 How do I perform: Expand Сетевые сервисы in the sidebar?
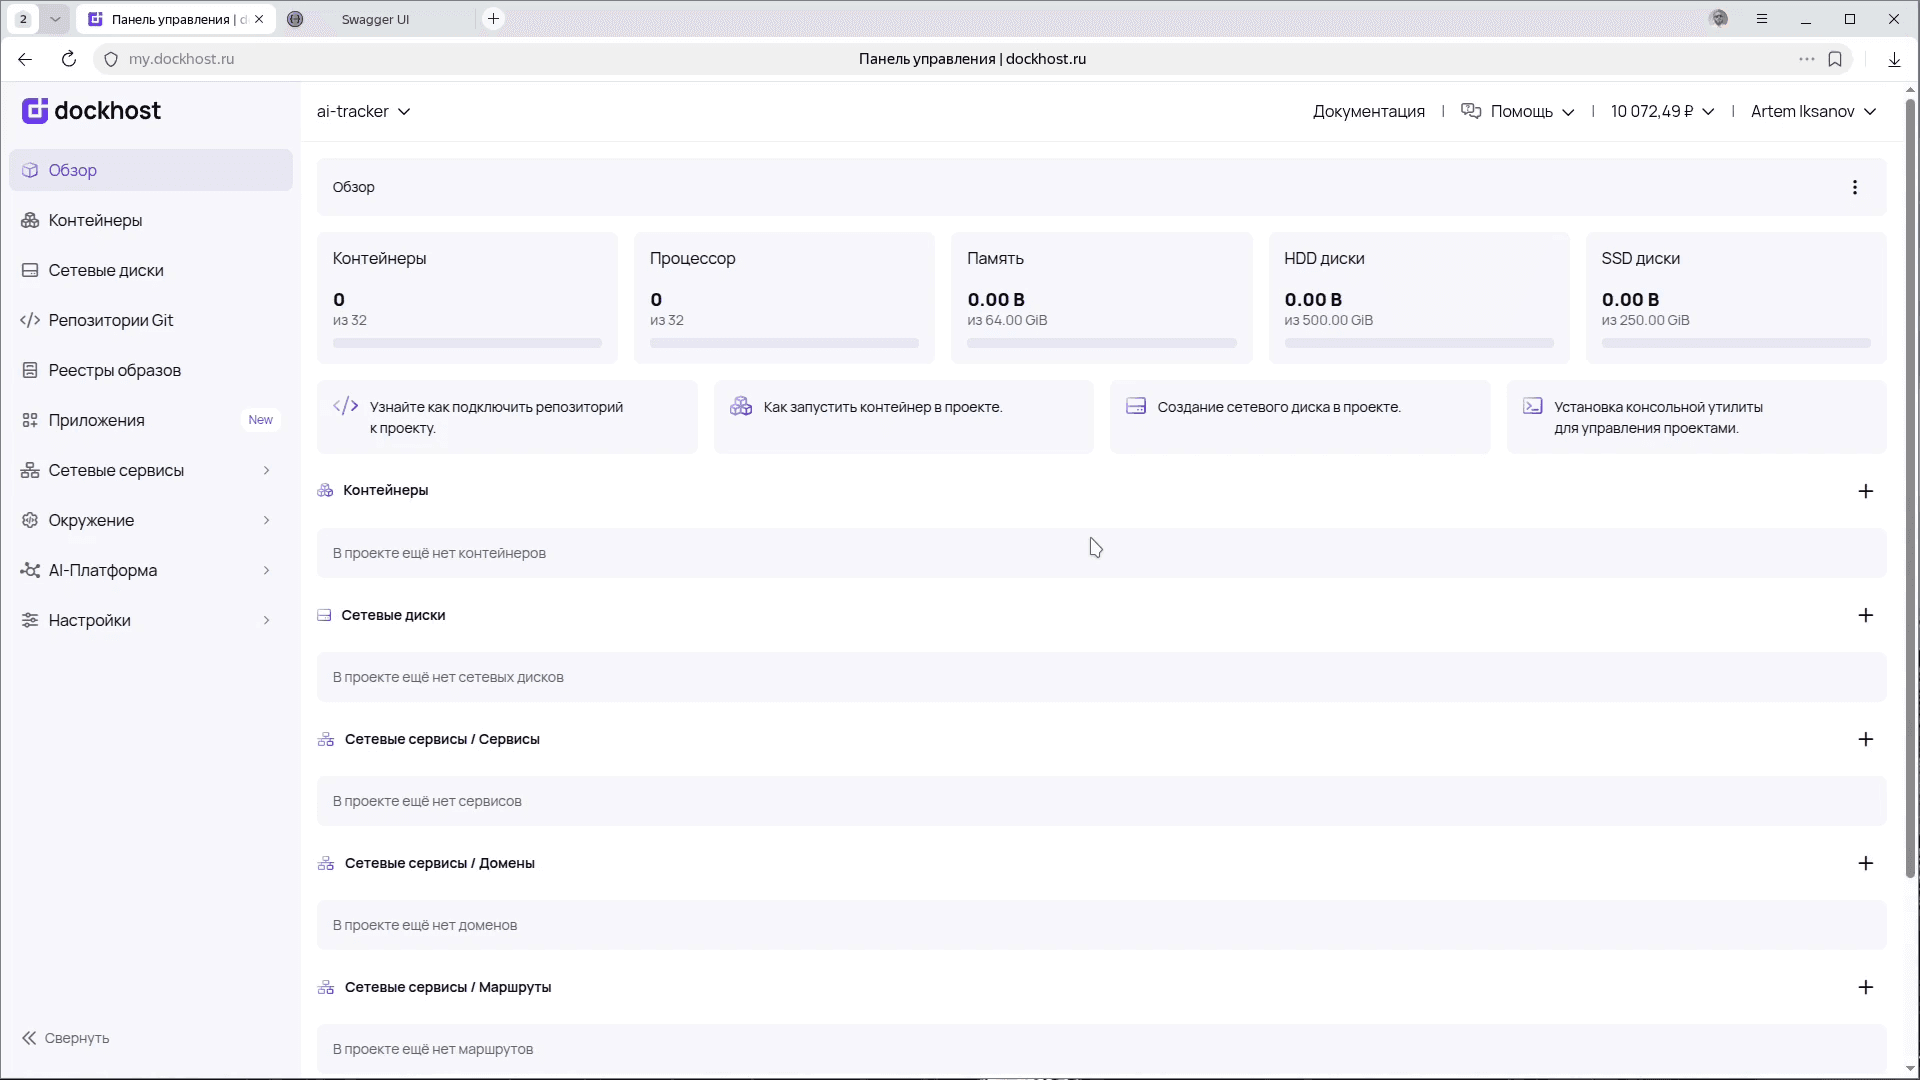[151, 470]
